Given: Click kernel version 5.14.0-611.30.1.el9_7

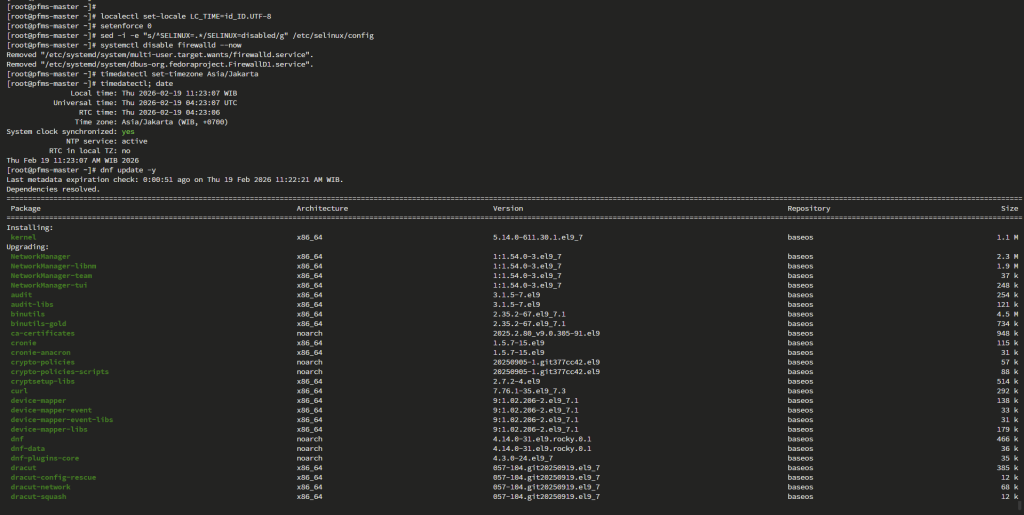Looking at the screenshot, I should click(537, 238).
